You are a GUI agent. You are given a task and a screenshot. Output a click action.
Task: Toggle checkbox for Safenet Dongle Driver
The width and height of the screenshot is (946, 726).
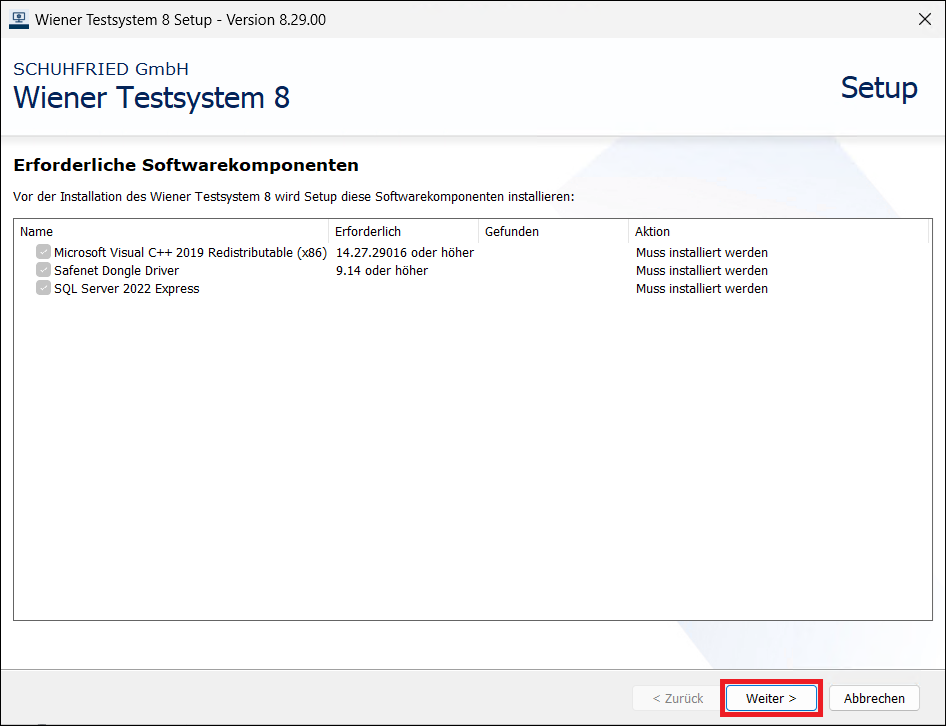pyautogui.click(x=43, y=270)
